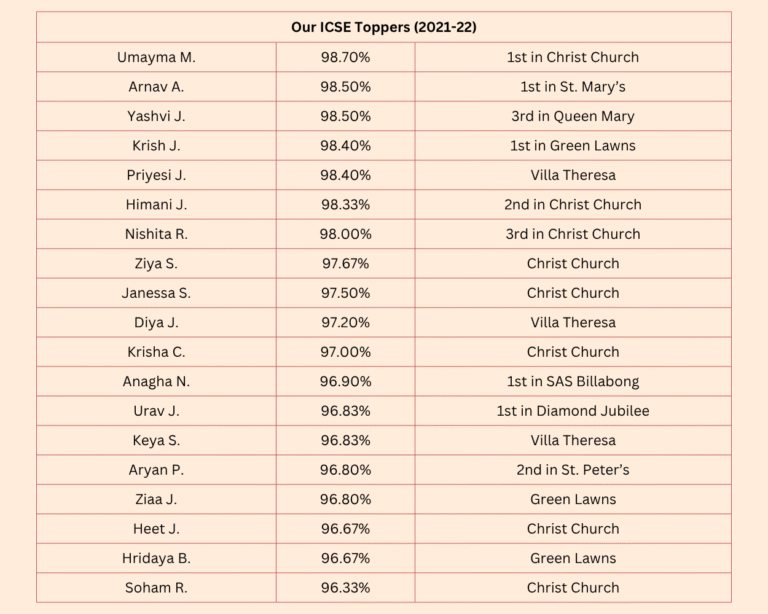Click the 'Our ICSE Toppers (2021-22)' header
768x614 pixels.
pyautogui.click(x=383, y=27)
